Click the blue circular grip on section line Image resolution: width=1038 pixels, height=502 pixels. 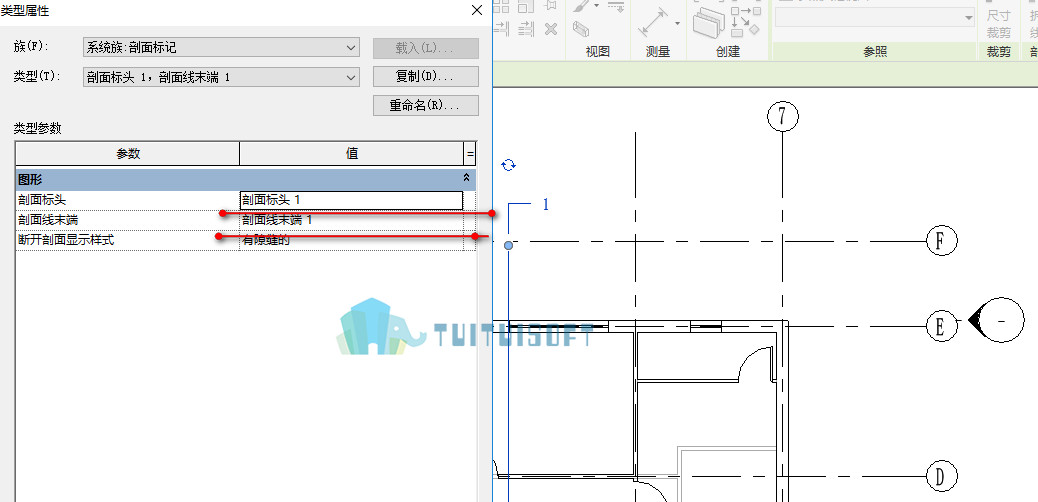tap(508, 246)
